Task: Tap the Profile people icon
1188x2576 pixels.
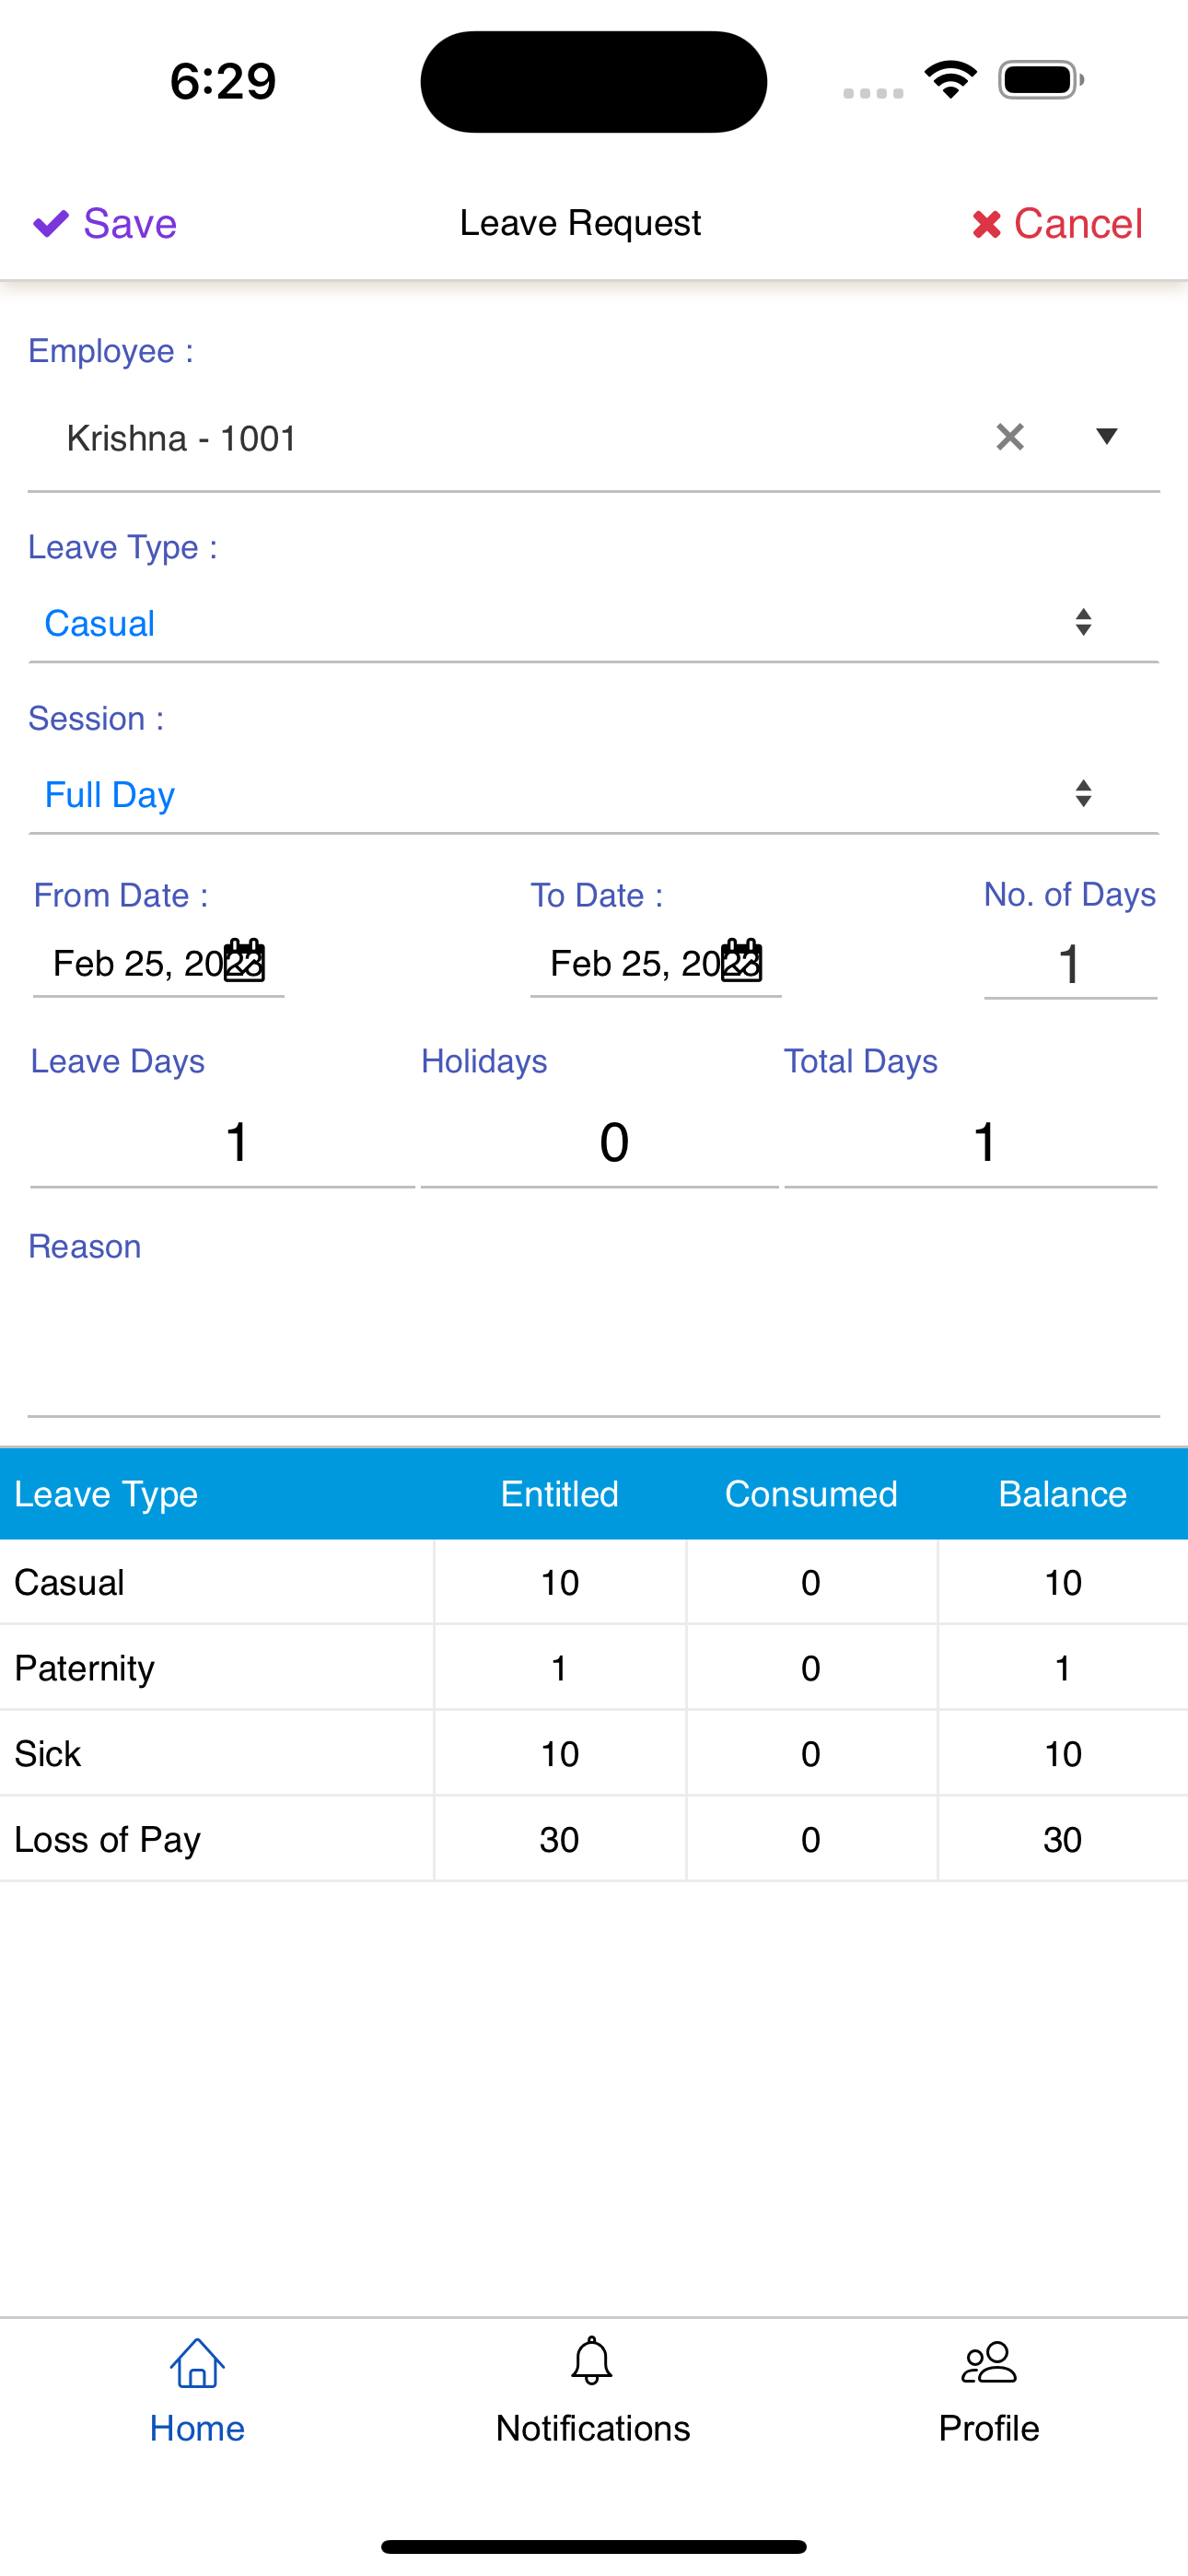Action: (x=989, y=2363)
